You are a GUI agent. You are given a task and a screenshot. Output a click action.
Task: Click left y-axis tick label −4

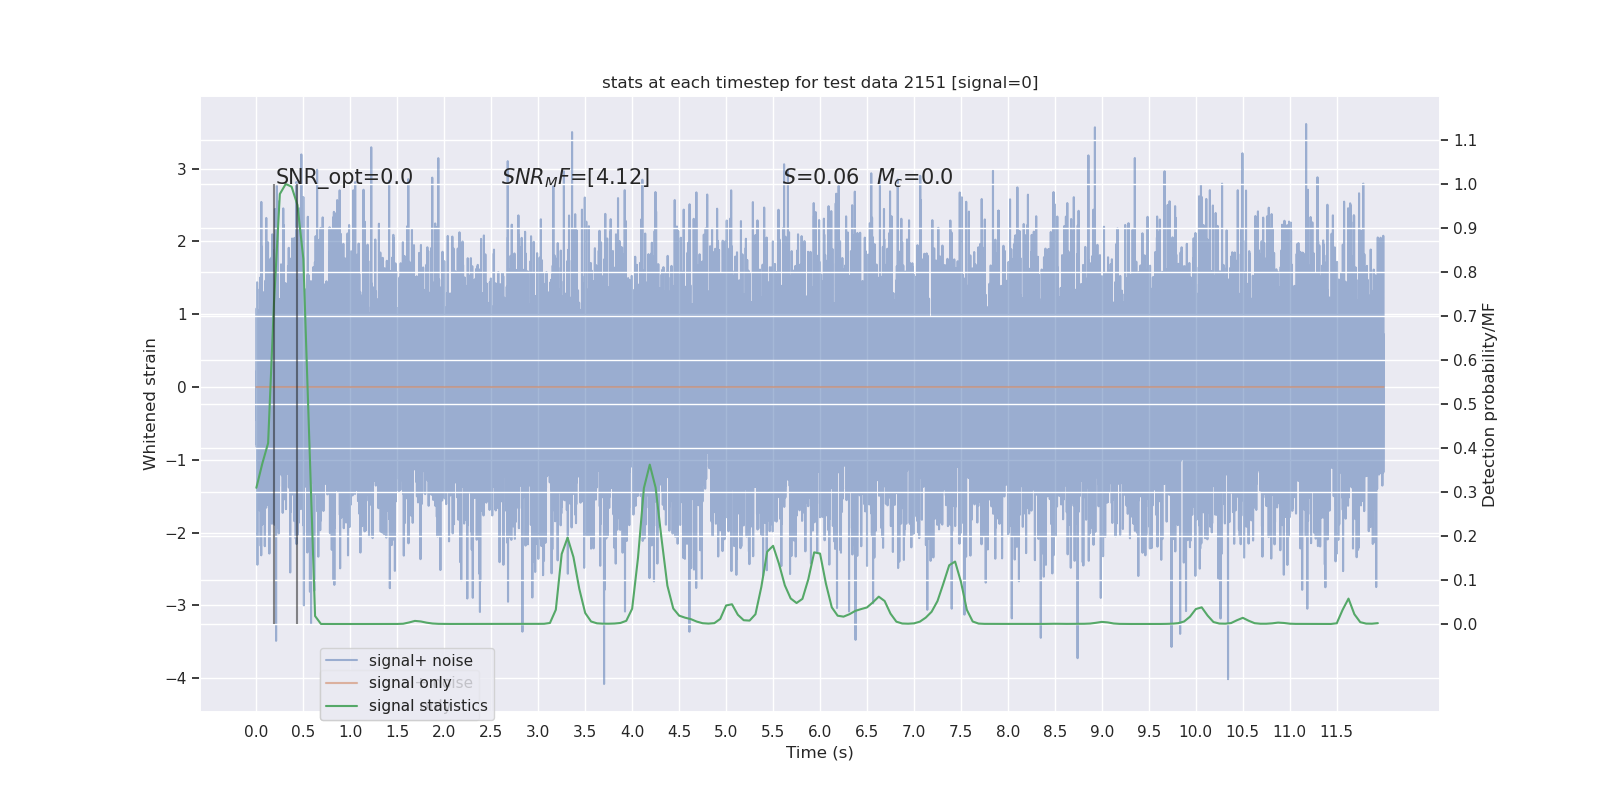pyautogui.click(x=176, y=679)
